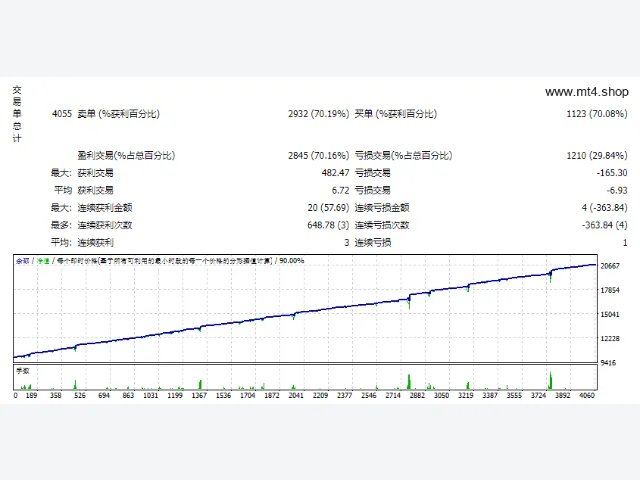Click the 连续获利次数 label
This screenshot has height=480, width=640.
point(105,225)
